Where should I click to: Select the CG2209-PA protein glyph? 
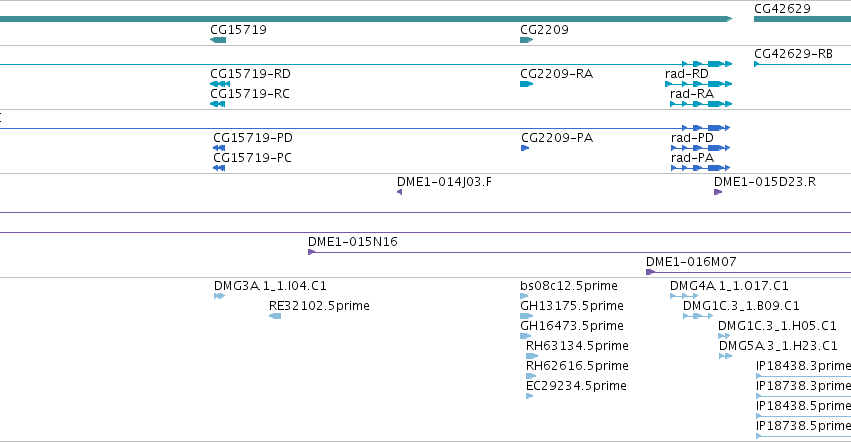[525, 148]
